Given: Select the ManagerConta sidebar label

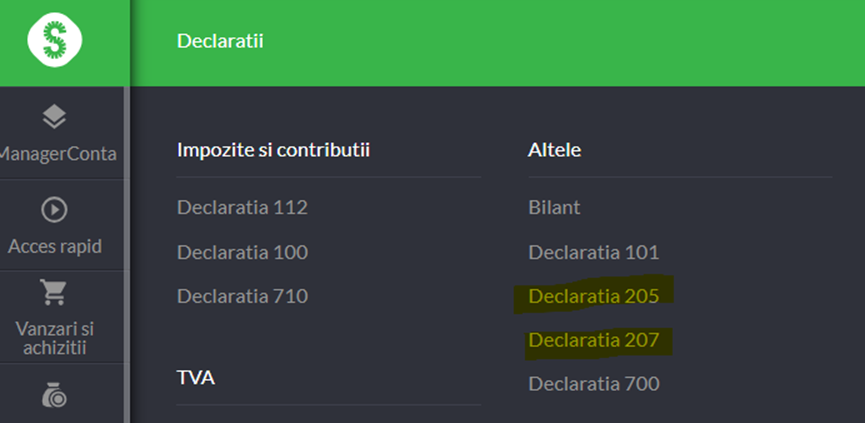Looking at the screenshot, I should [x=58, y=154].
